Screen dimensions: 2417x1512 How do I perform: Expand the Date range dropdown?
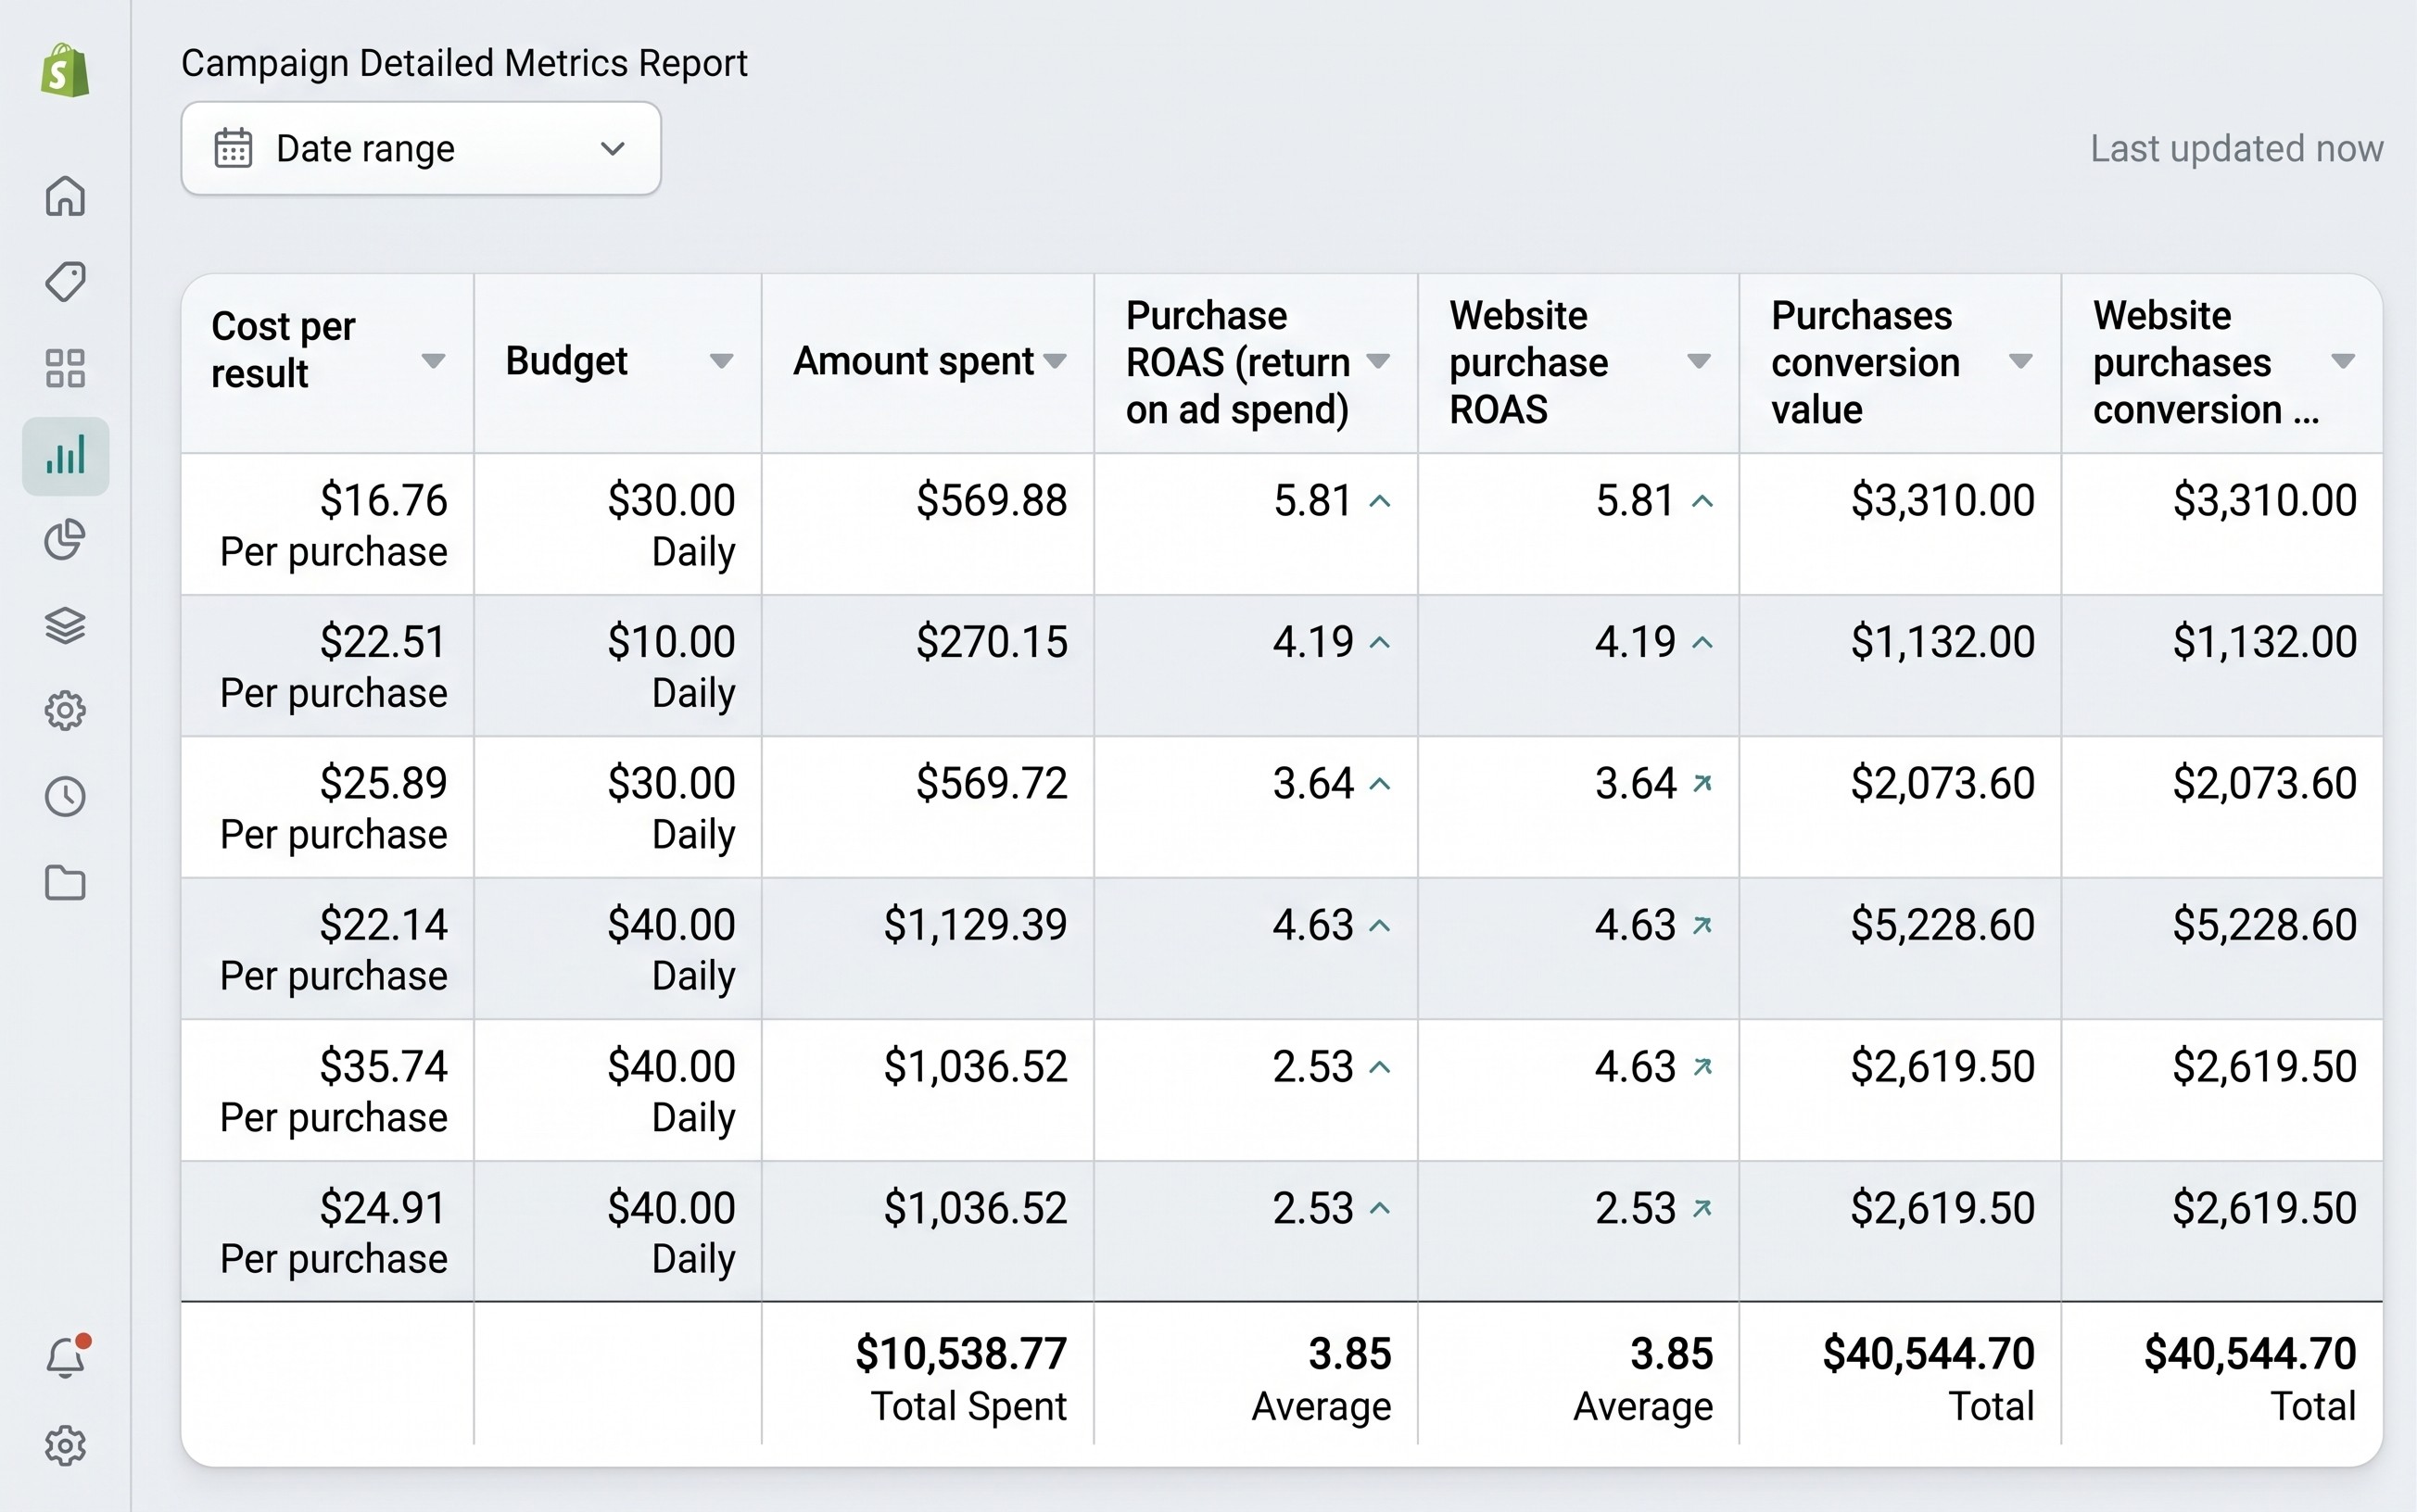click(421, 149)
